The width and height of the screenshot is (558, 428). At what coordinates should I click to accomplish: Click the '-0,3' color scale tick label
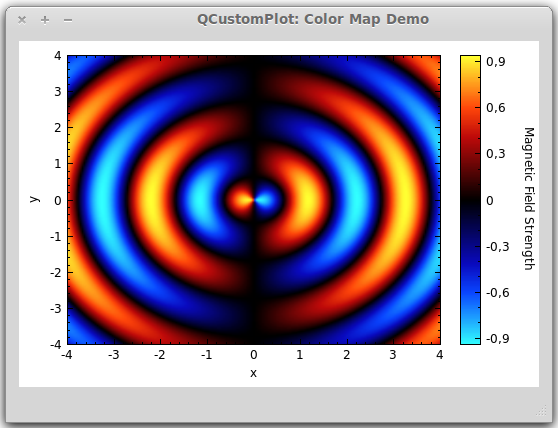(x=498, y=247)
